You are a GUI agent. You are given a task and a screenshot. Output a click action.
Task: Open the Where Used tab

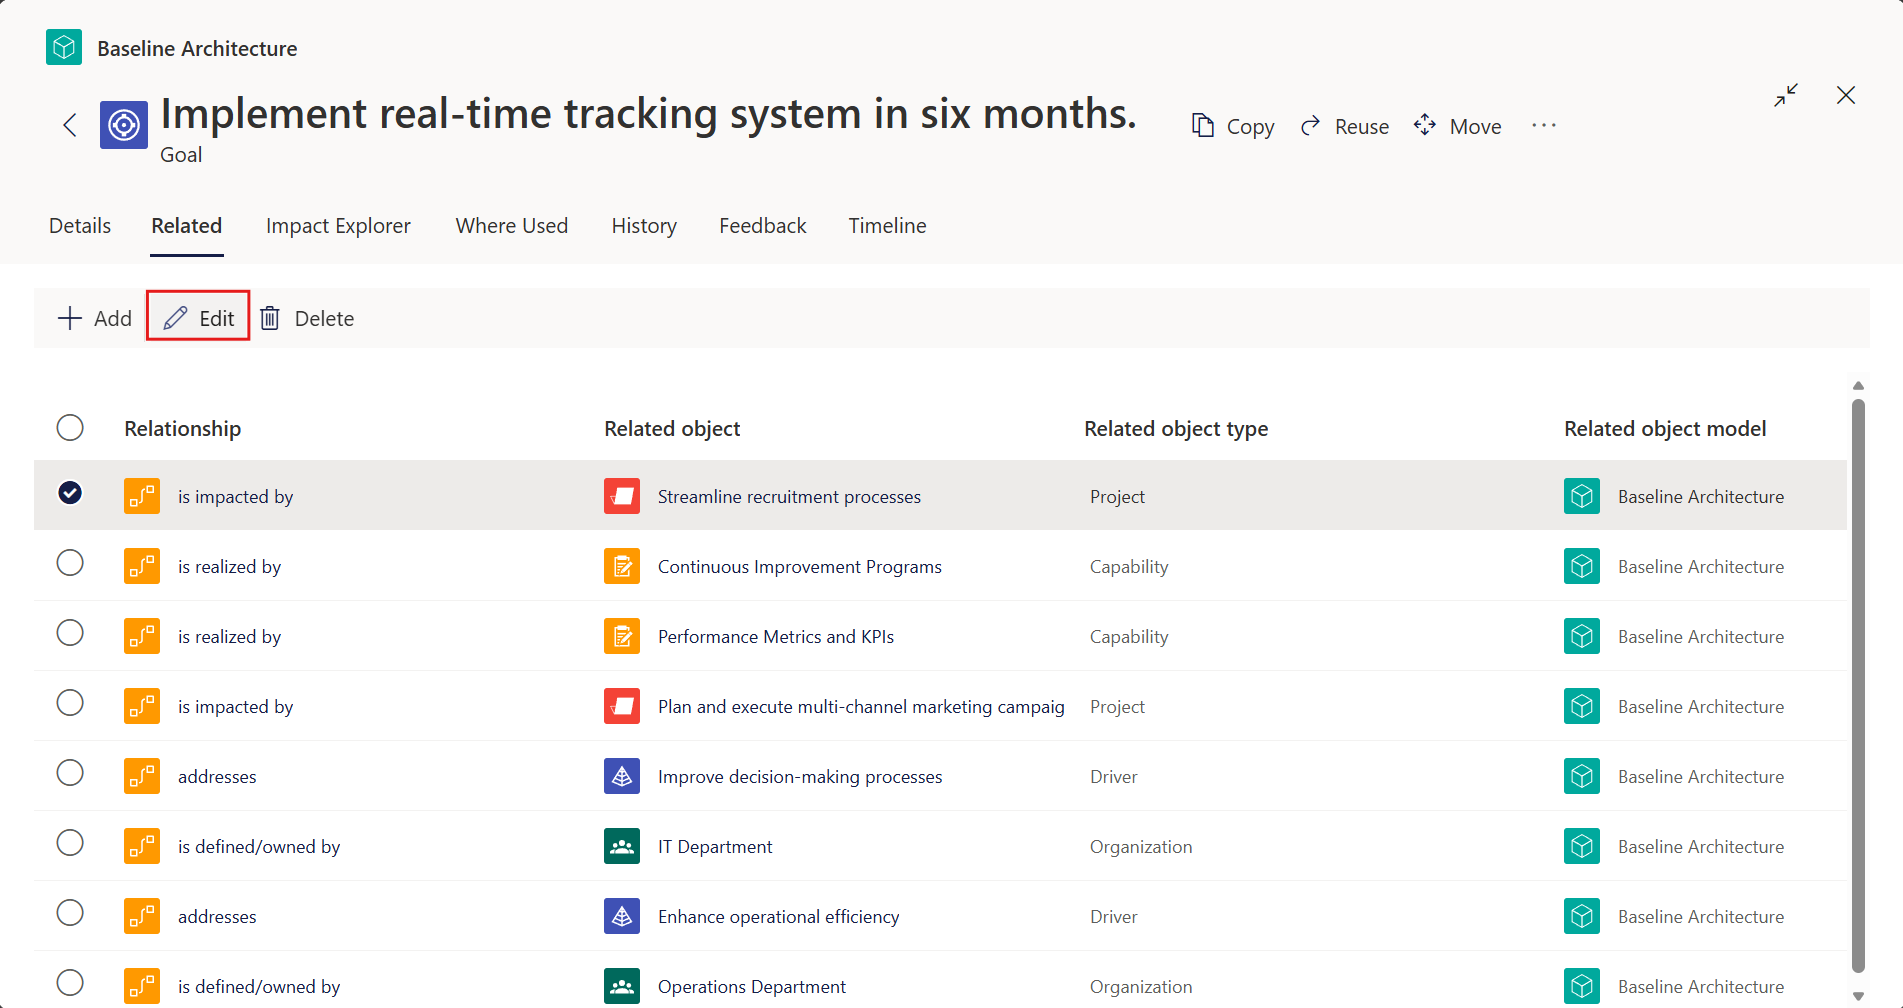pyautogui.click(x=512, y=226)
